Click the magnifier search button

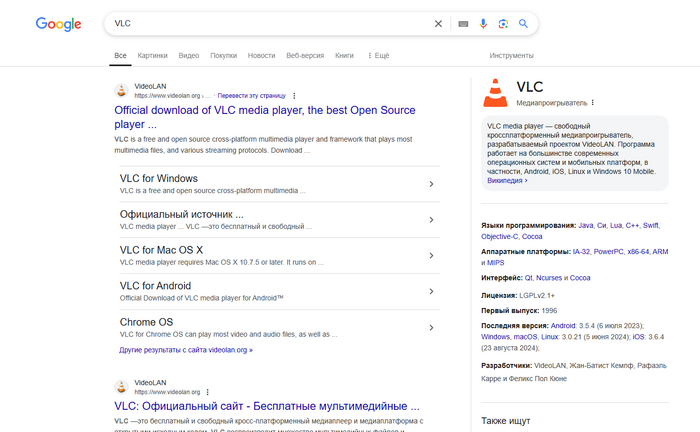[523, 24]
